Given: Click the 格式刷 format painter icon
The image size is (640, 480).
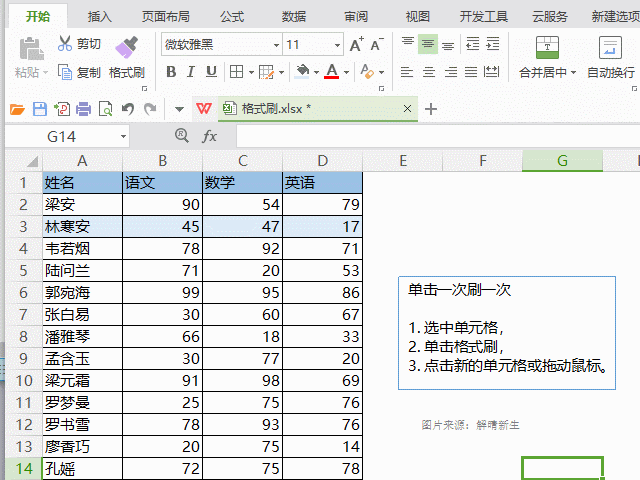Looking at the screenshot, I should pyautogui.click(x=126, y=48).
